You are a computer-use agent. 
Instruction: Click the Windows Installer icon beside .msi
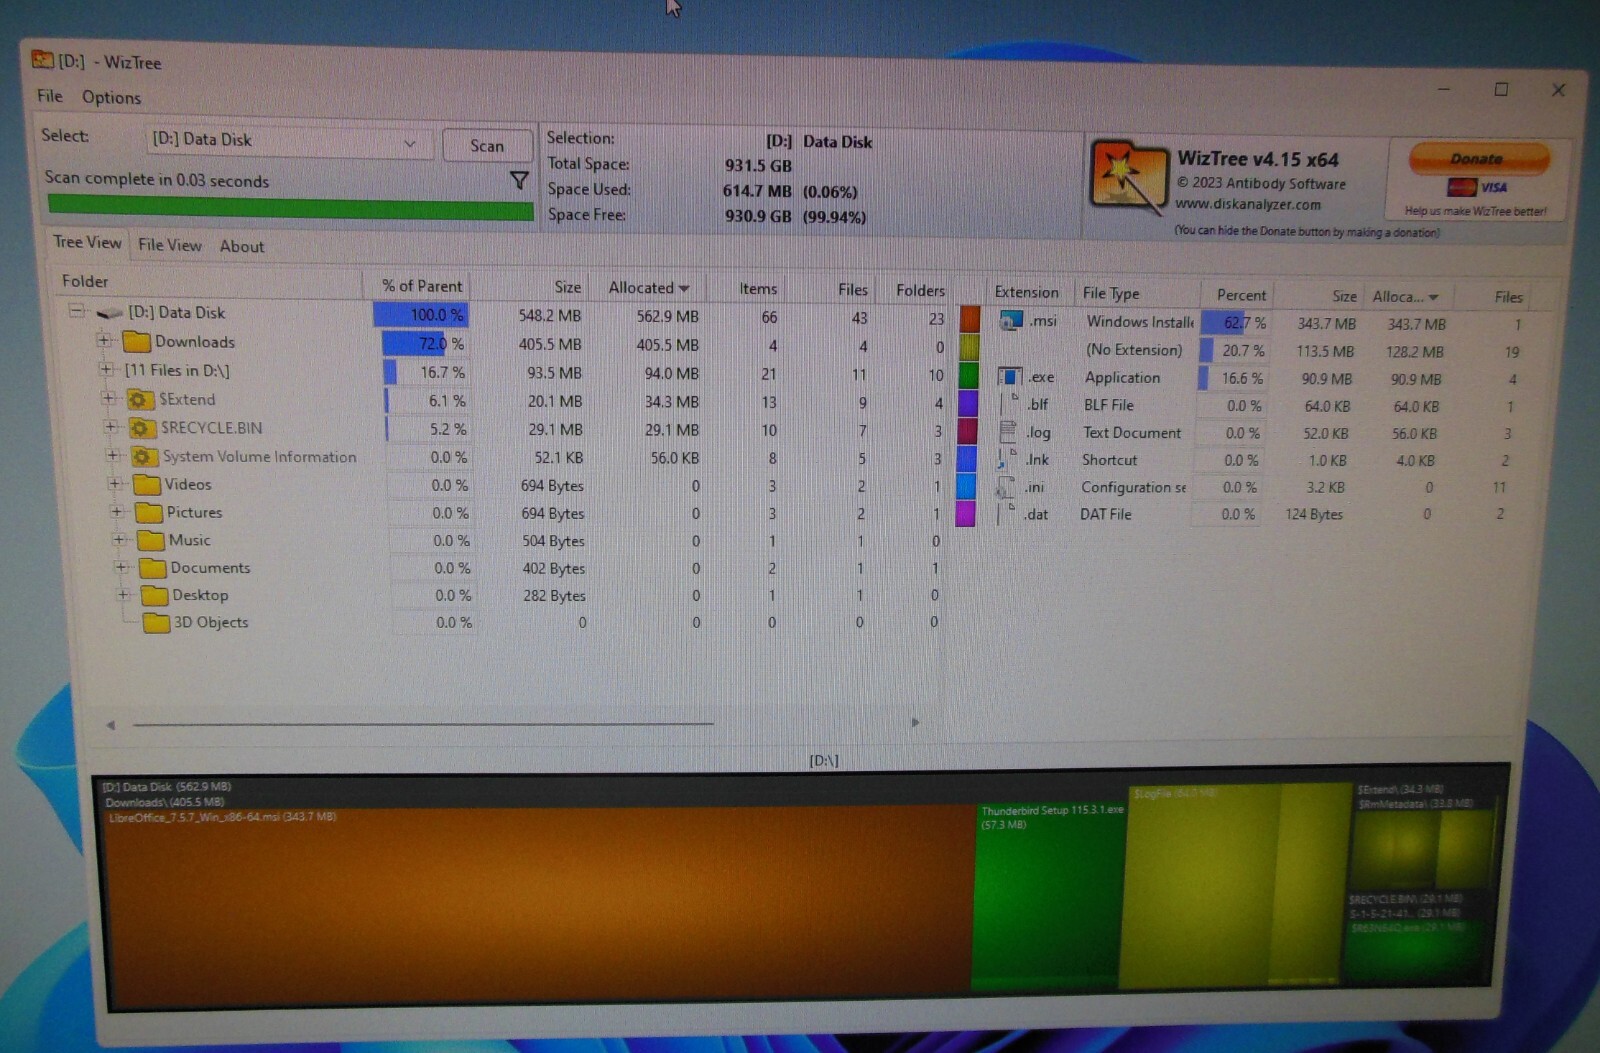point(1009,322)
